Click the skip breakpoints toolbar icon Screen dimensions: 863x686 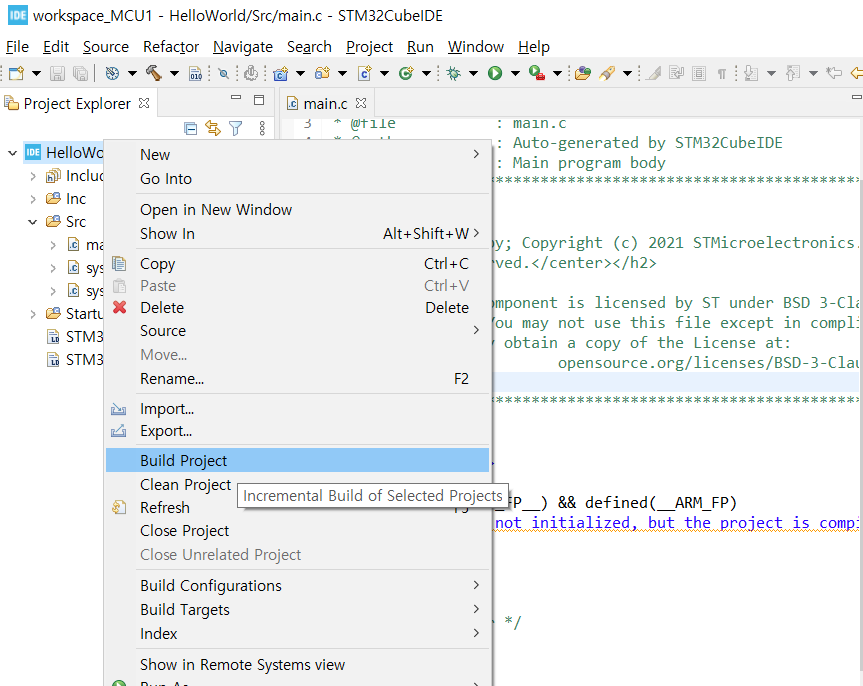tap(223, 73)
